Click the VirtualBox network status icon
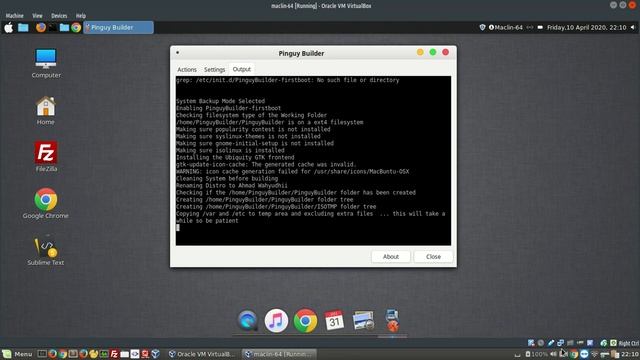Image resolution: width=640 pixels, height=360 pixels. point(560,343)
